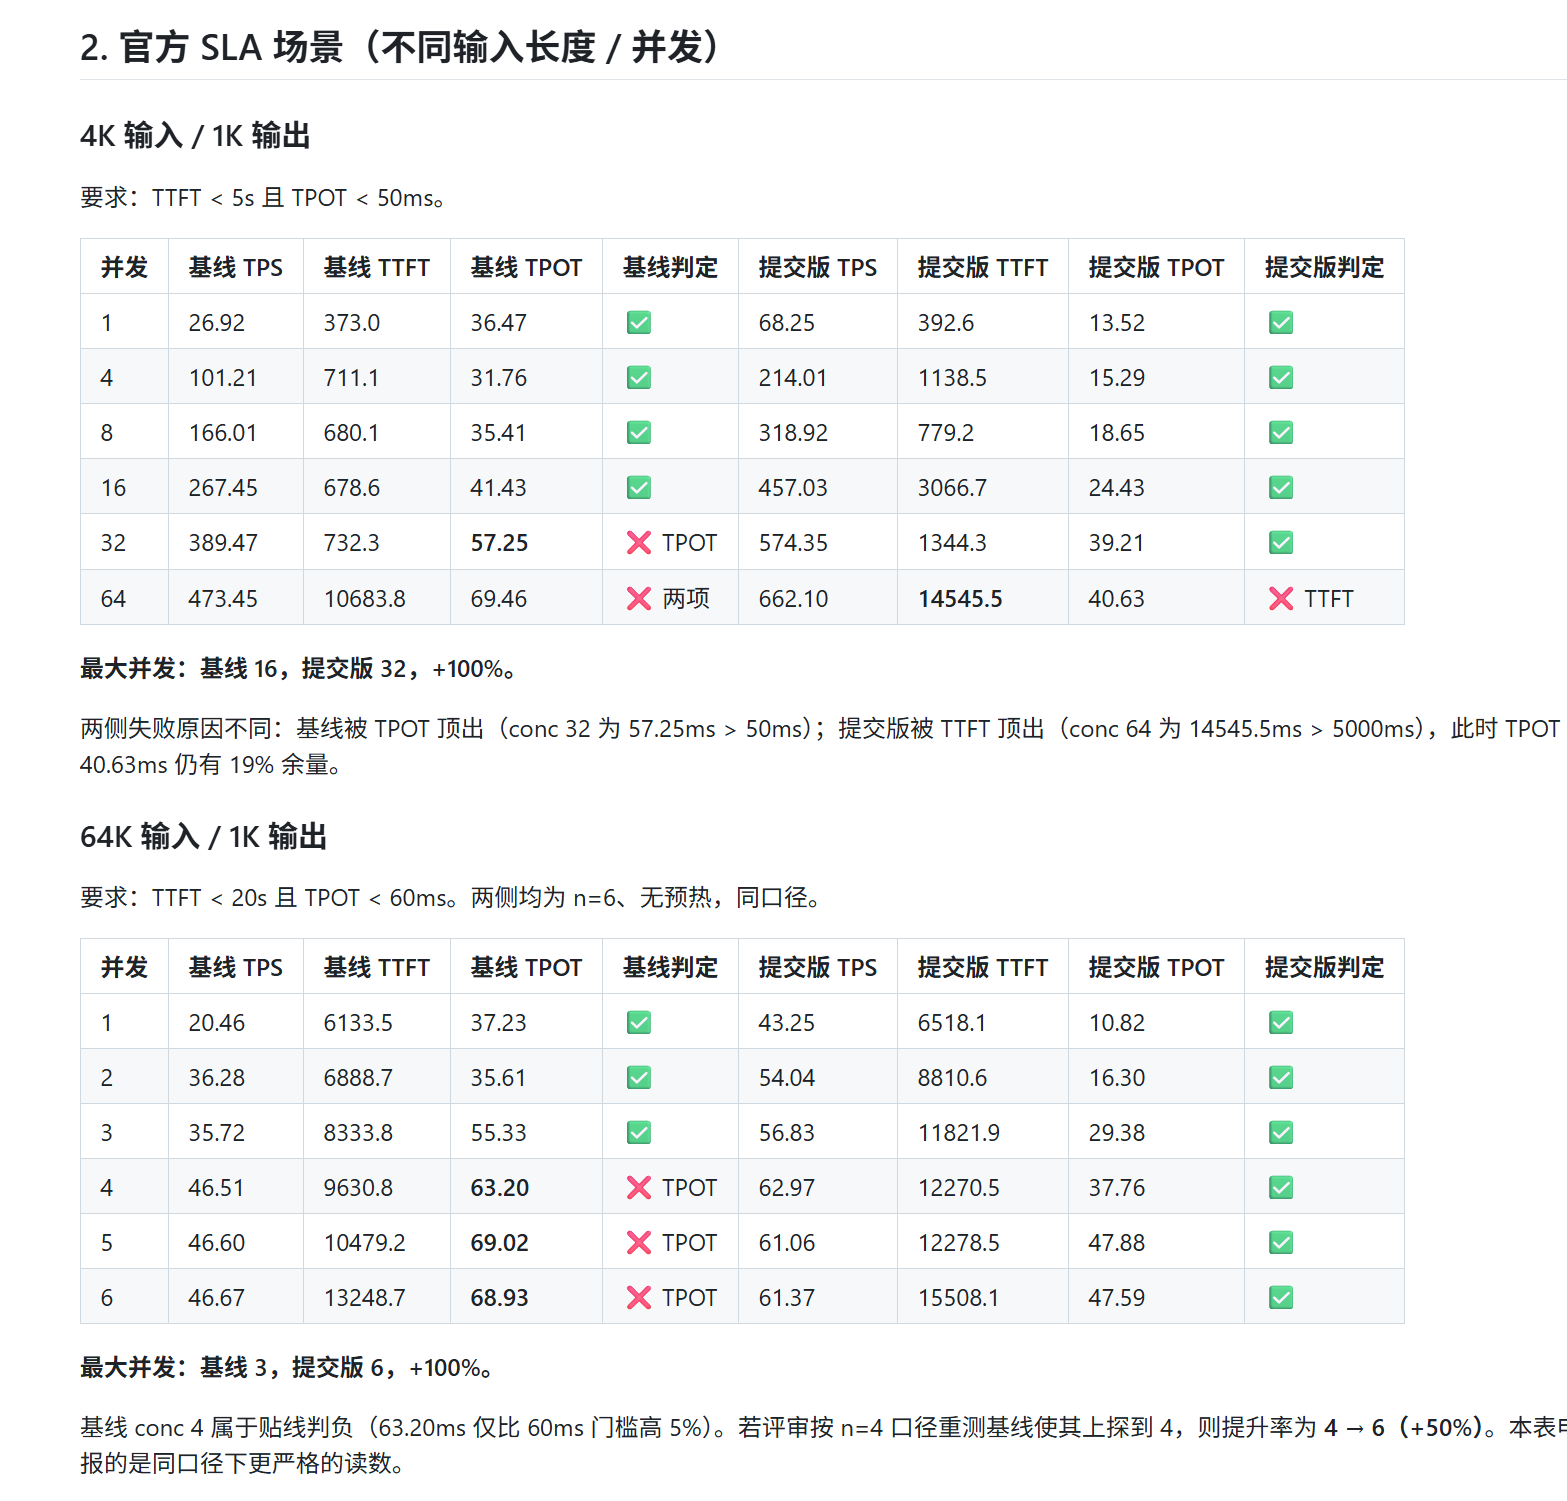Screen dimensions: 1567x1501
Task: Click the summary '最大并发：基线 3，提交版 6，+100%'
Action: point(286,1367)
